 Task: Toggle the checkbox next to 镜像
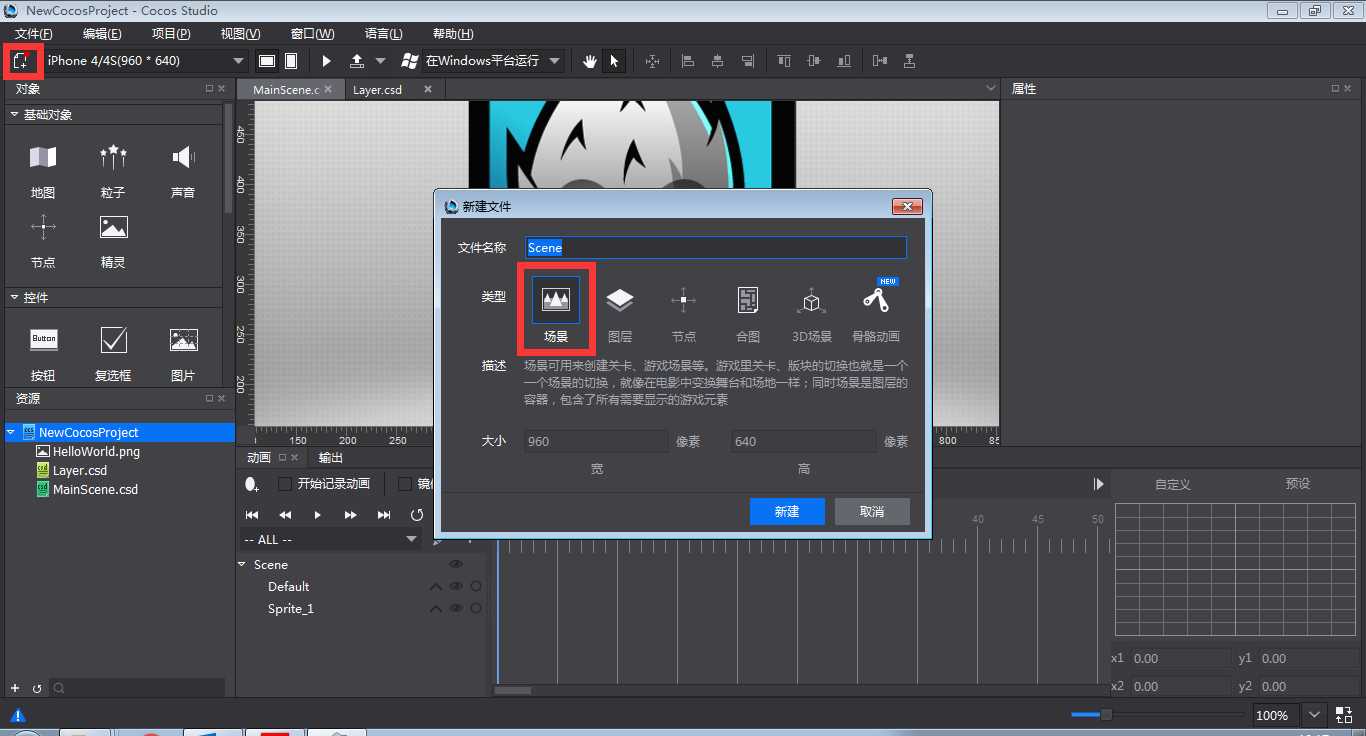click(405, 484)
